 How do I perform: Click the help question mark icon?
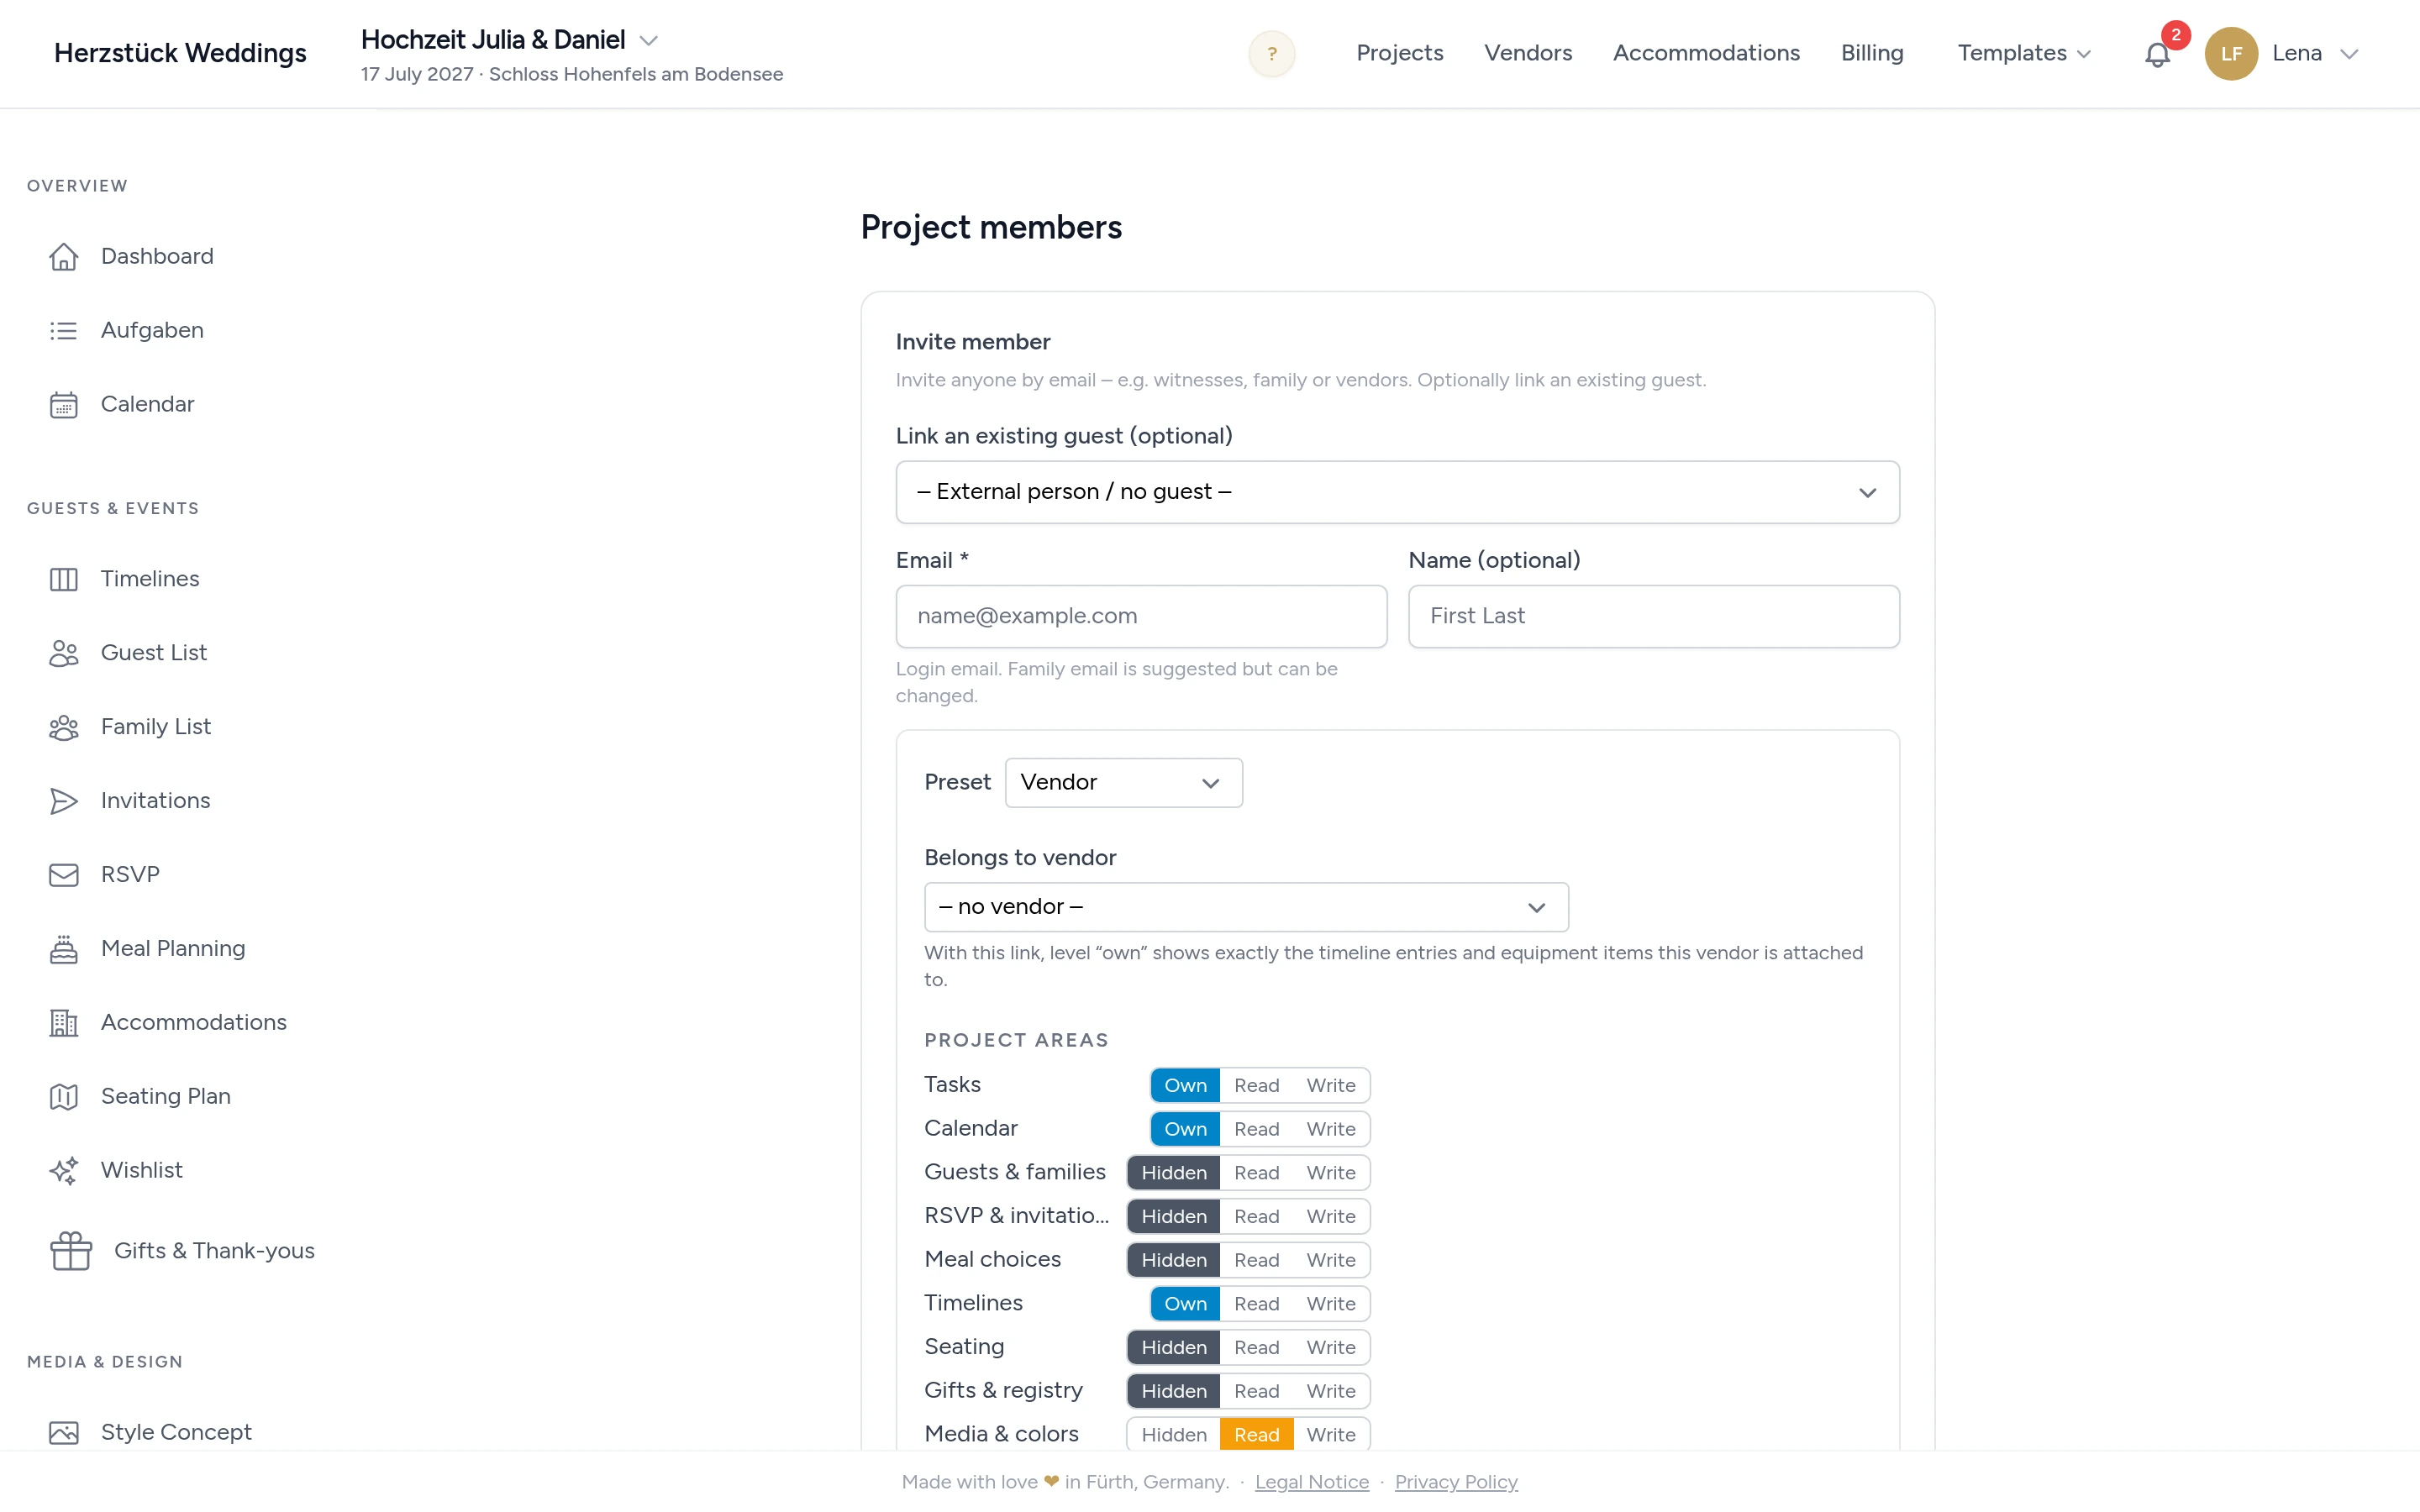coord(1272,54)
